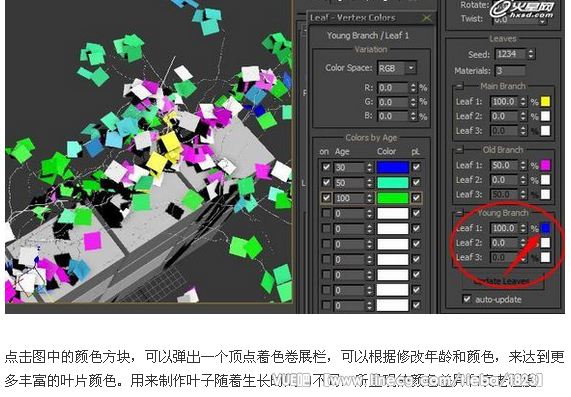Close the Leaf - Vertex Colors dialog
This screenshot has width=571, height=397.
pyautogui.click(x=426, y=17)
